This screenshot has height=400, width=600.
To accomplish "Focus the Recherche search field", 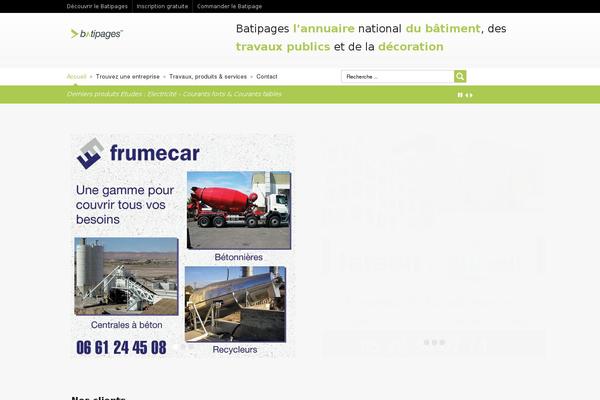I will coord(398,77).
